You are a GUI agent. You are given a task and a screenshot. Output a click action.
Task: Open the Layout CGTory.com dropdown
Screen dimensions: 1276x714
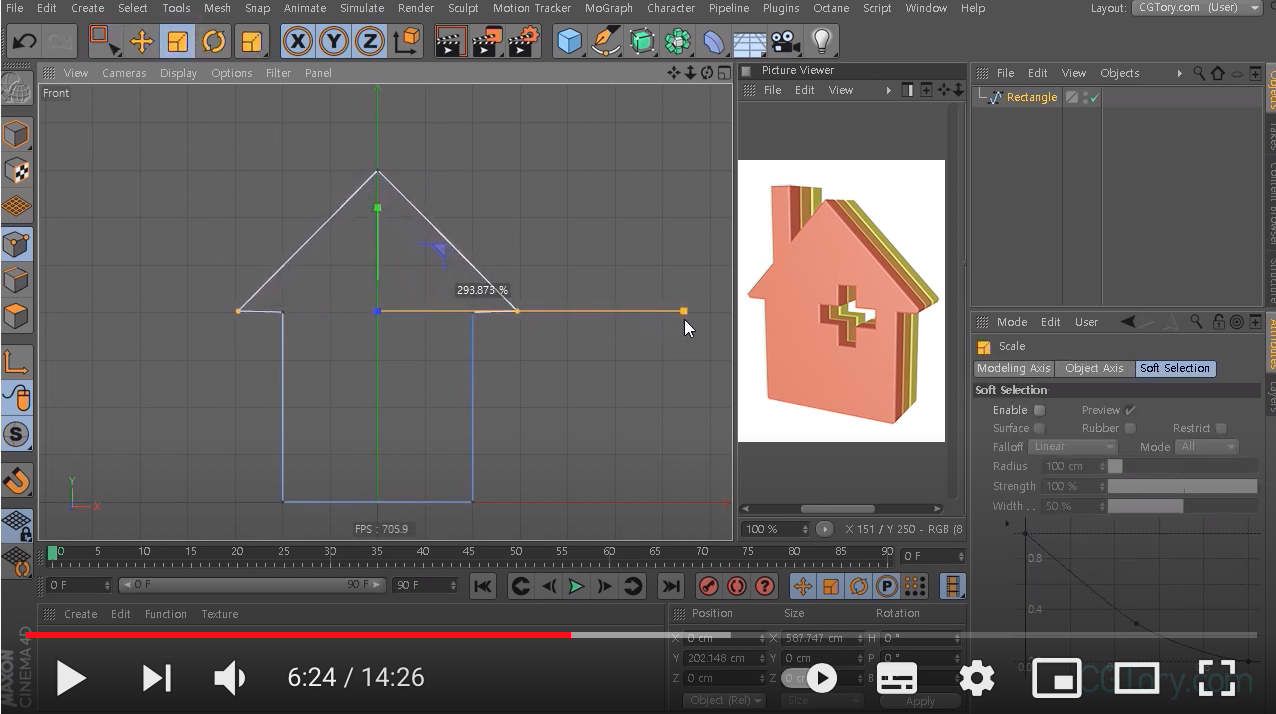click(1197, 8)
